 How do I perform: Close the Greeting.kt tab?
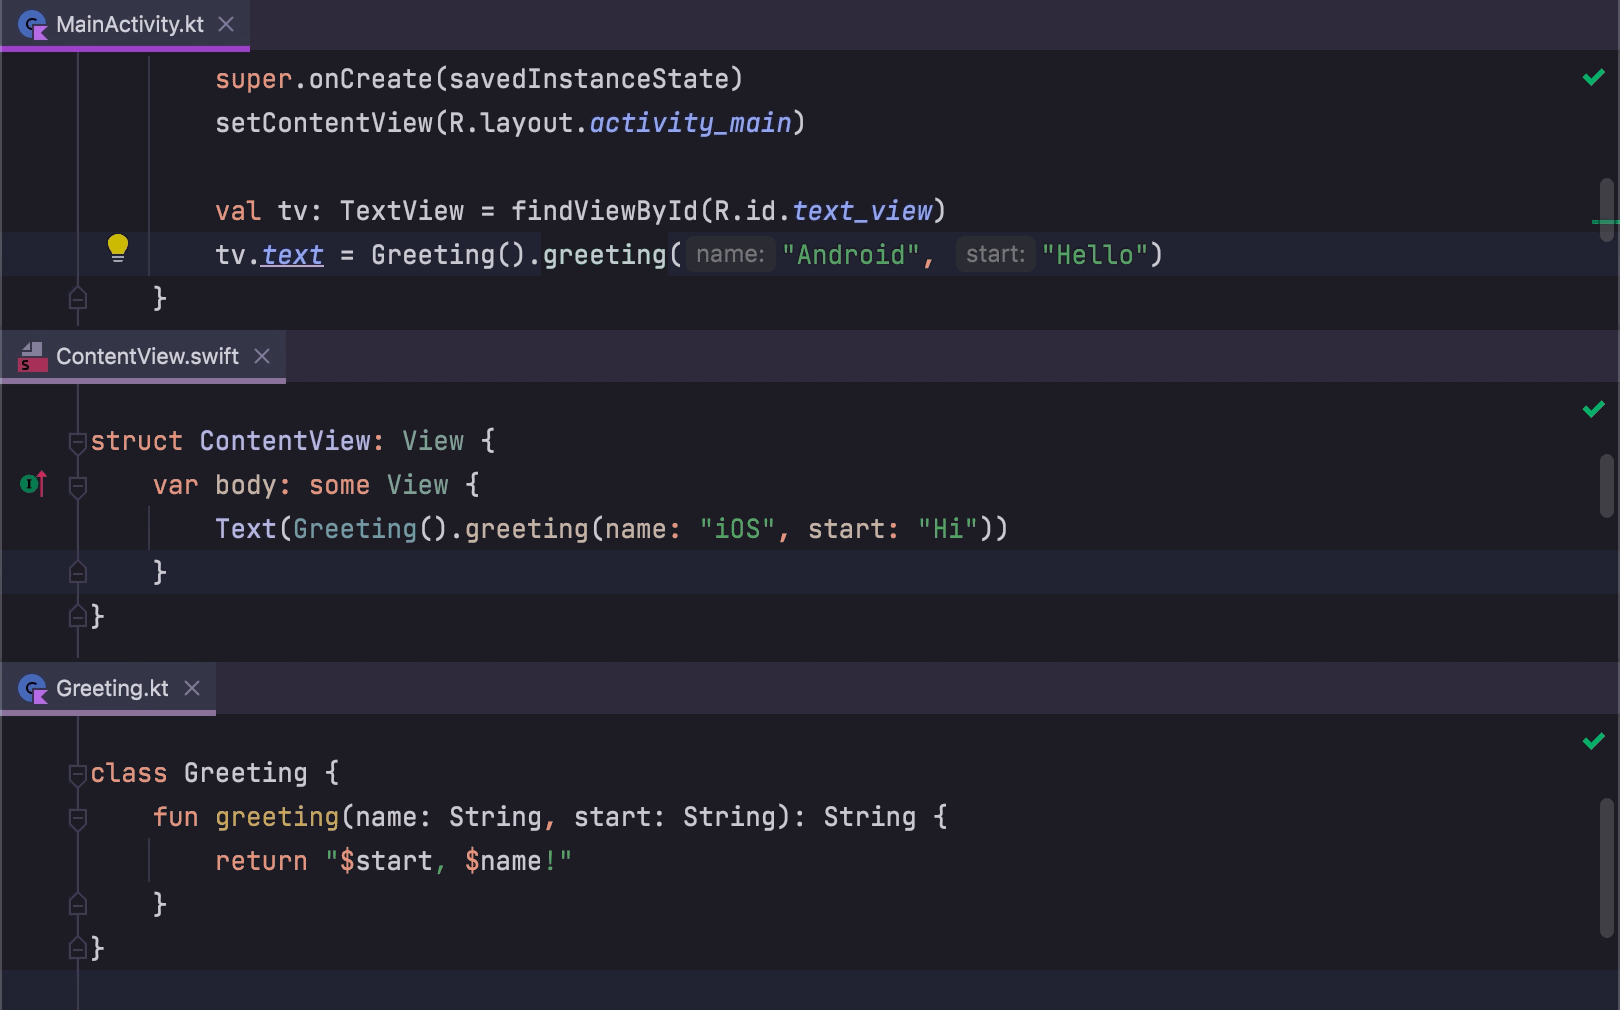pyautogui.click(x=192, y=688)
